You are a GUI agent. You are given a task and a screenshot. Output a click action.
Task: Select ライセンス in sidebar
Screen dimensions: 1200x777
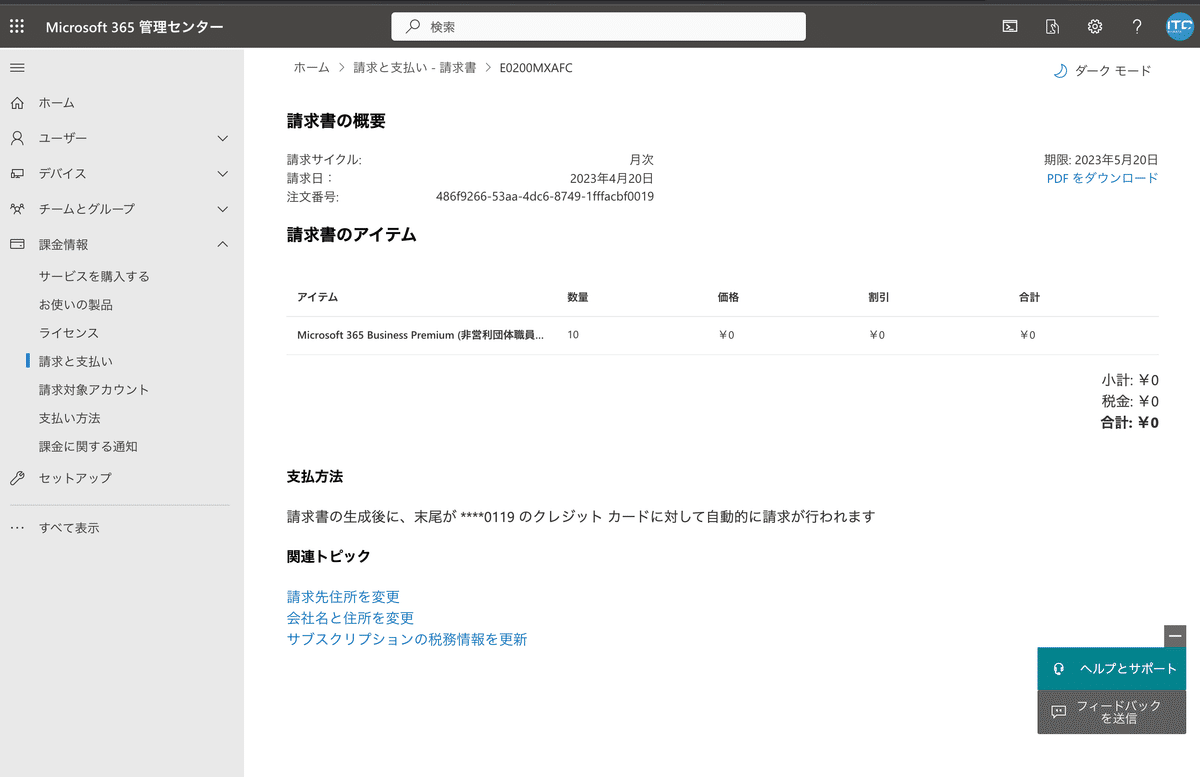69,333
